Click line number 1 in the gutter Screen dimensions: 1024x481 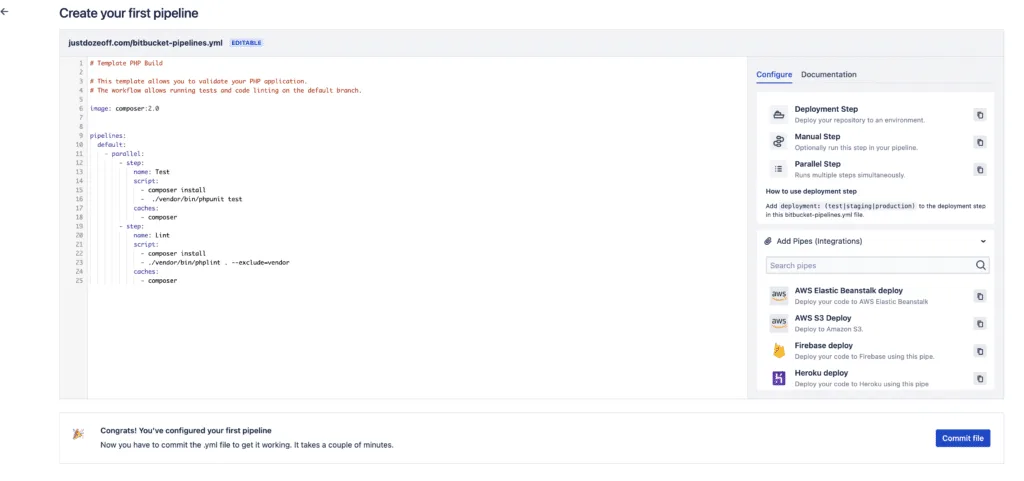click(80, 63)
